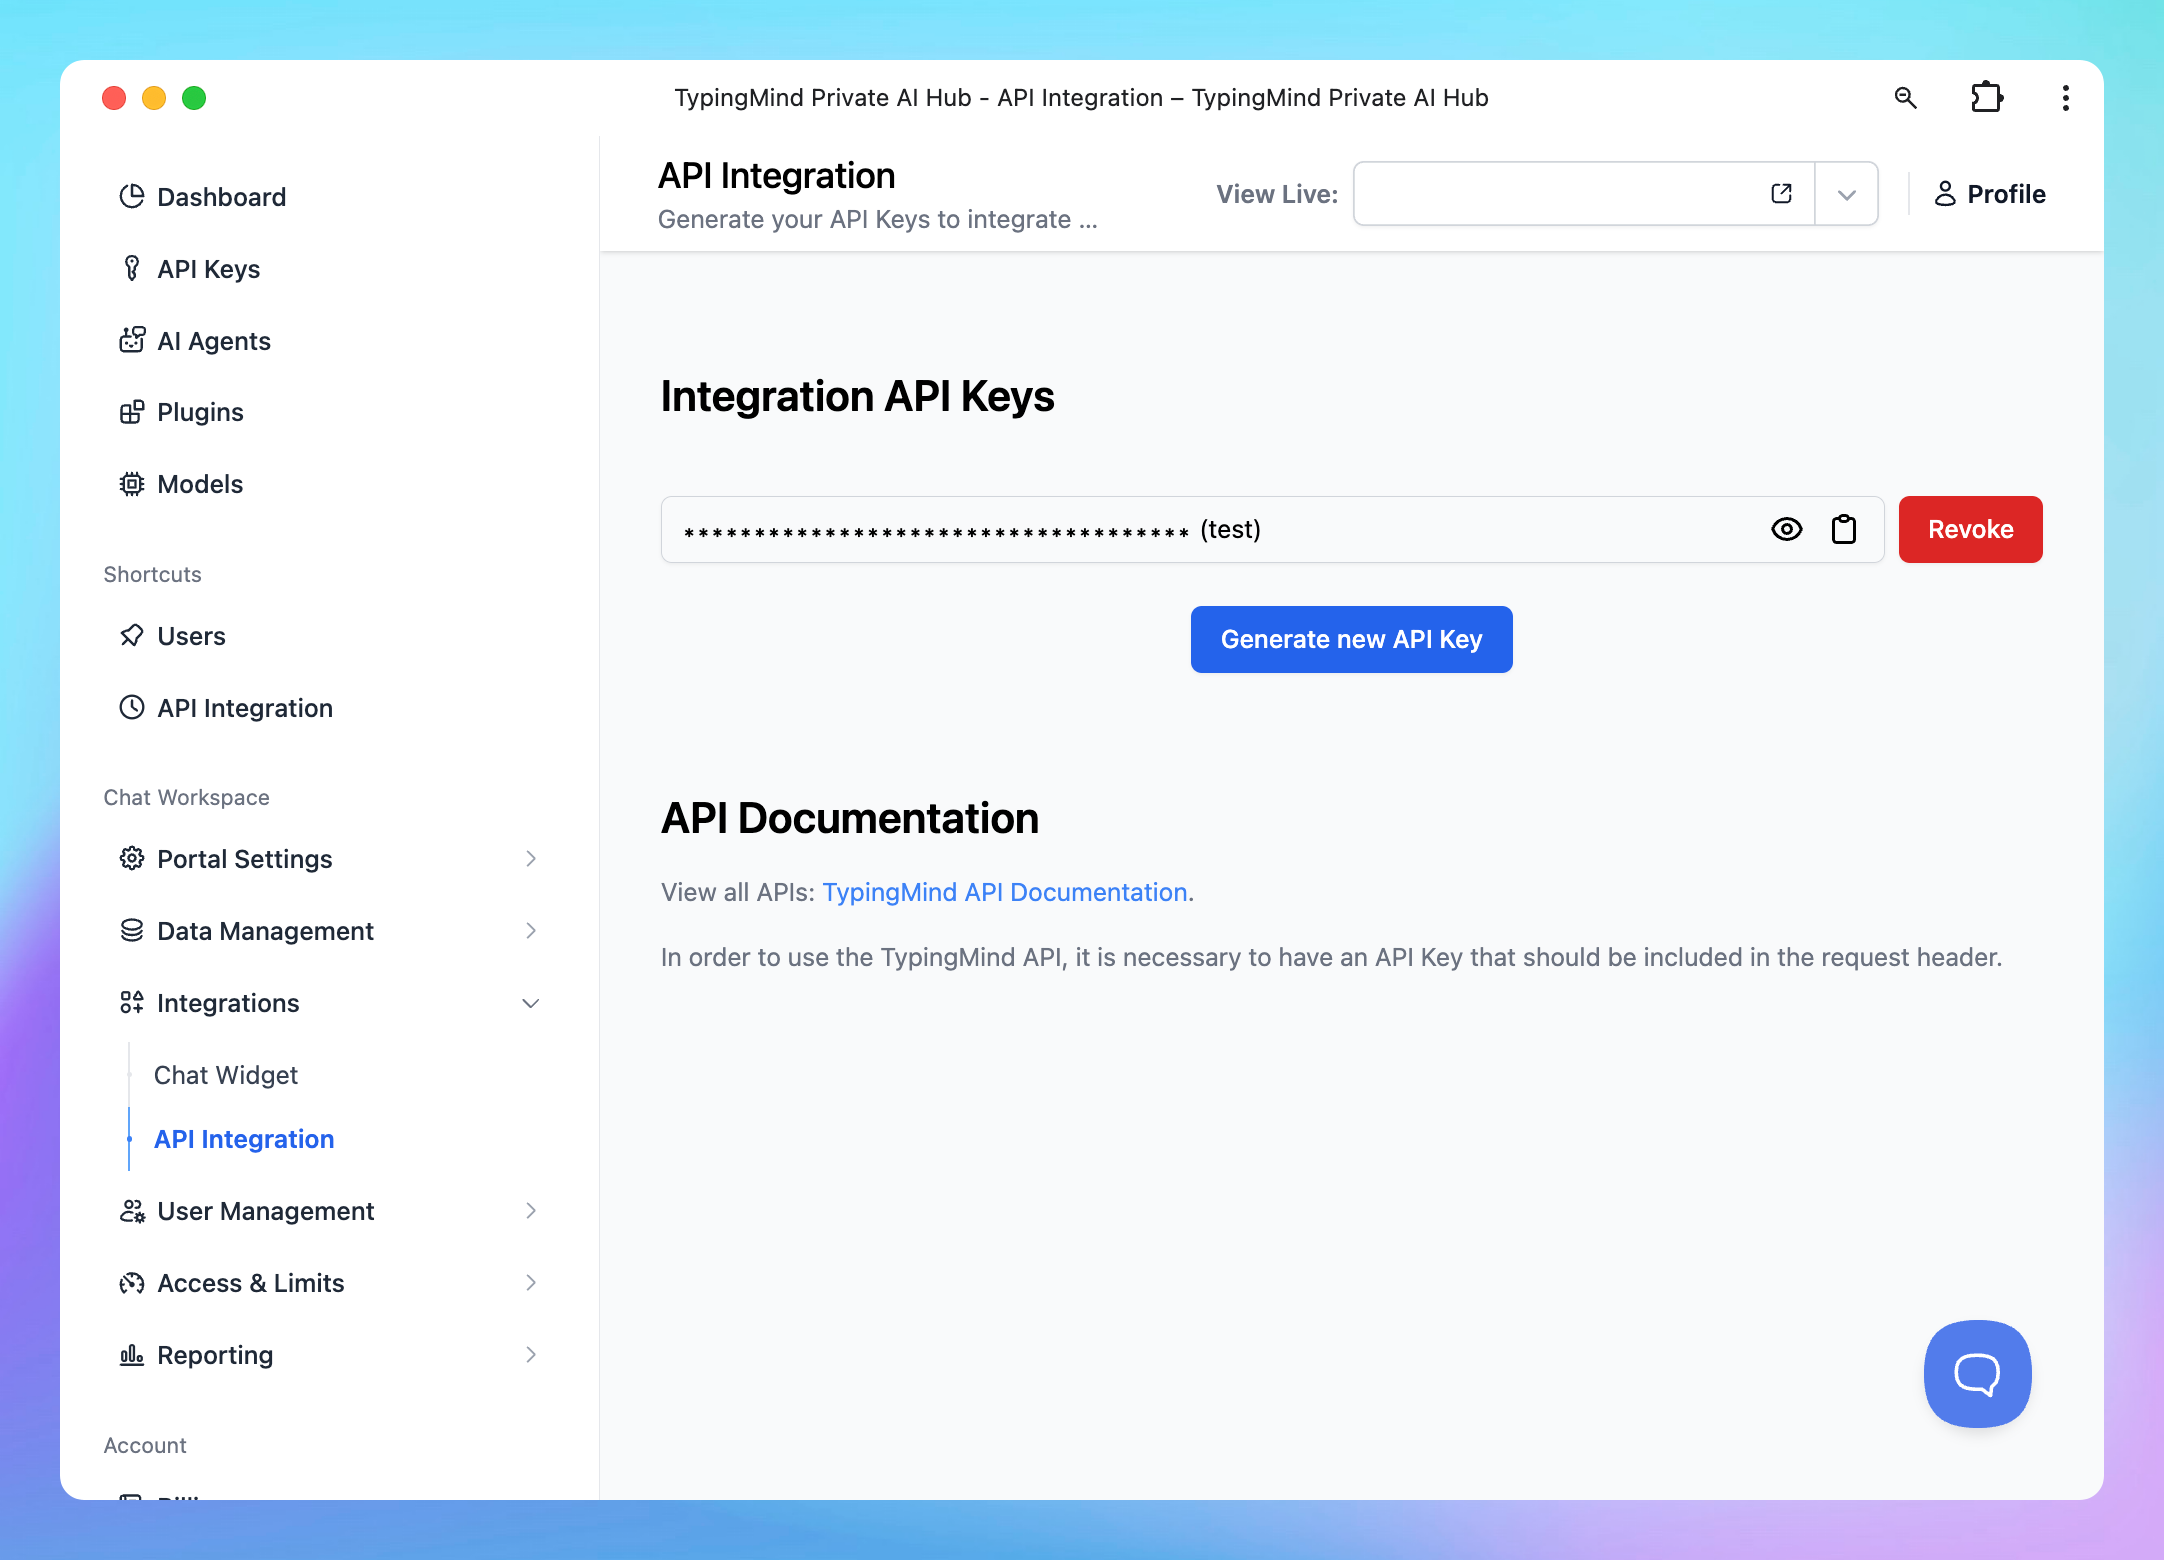Open the three-dot browser menu
Image resolution: width=2164 pixels, height=1560 pixels.
2066,97
